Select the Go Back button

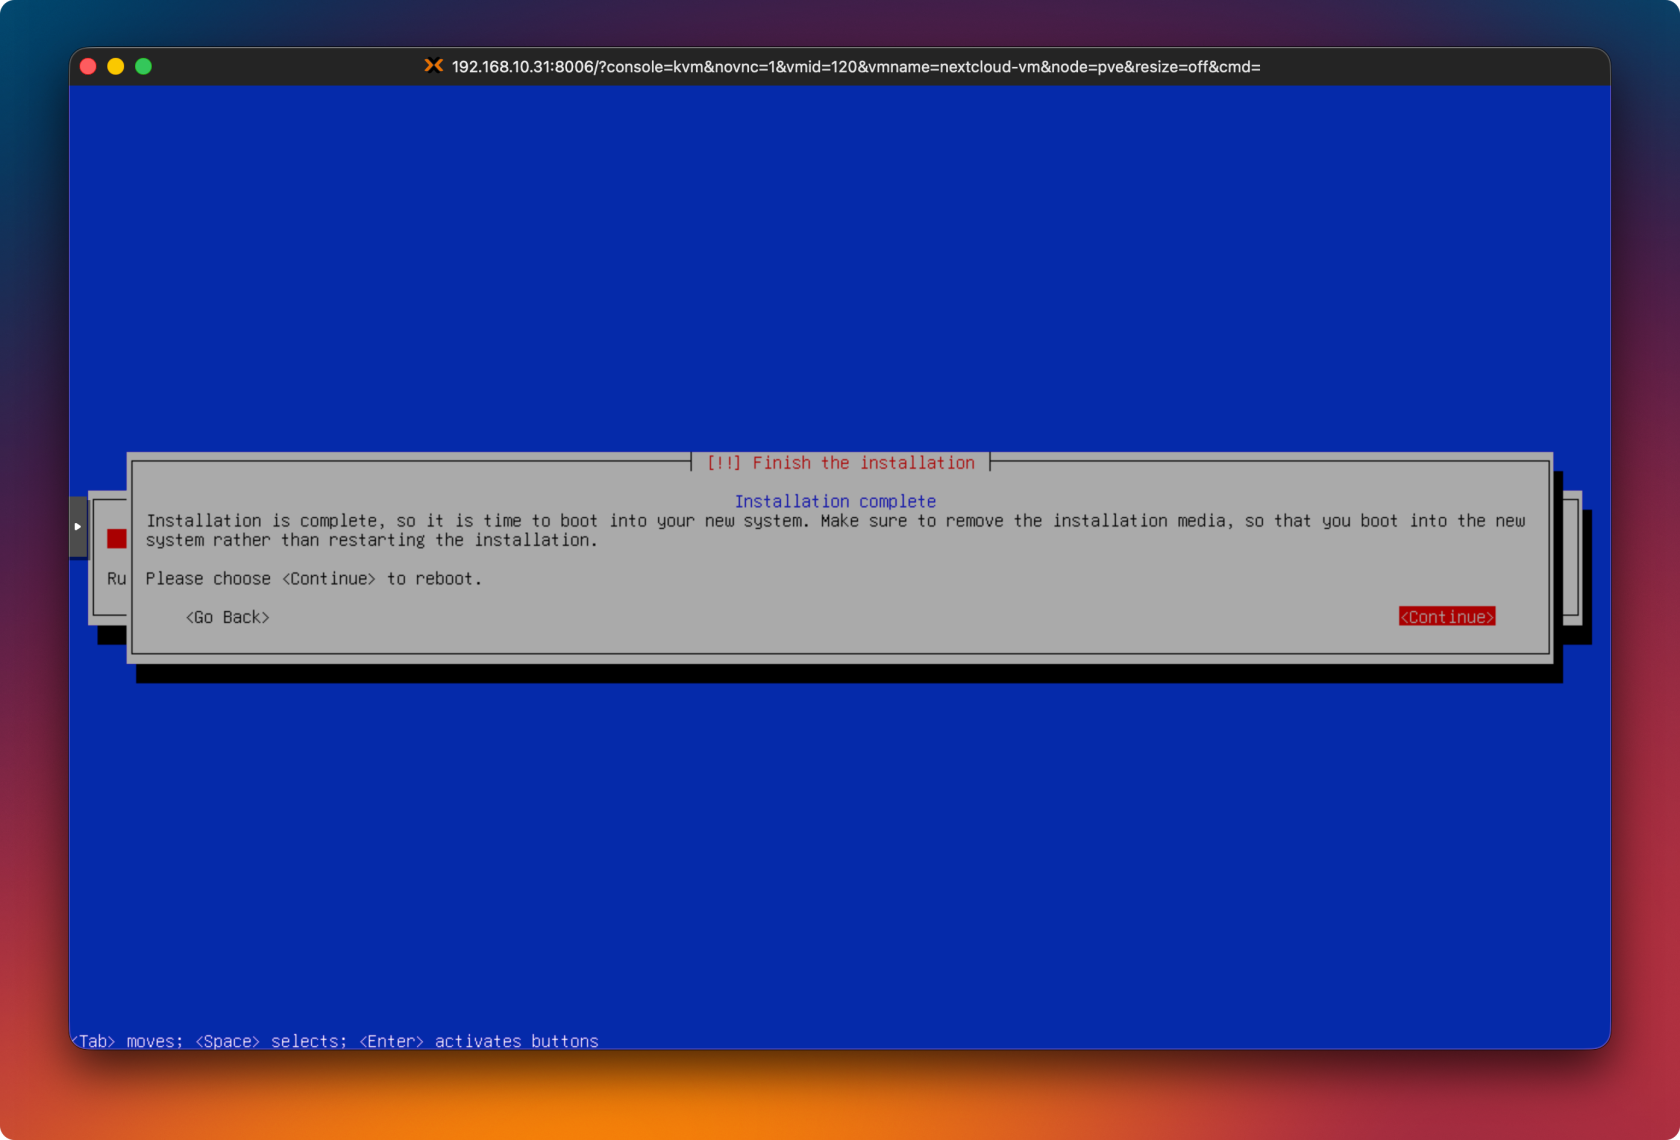(227, 617)
